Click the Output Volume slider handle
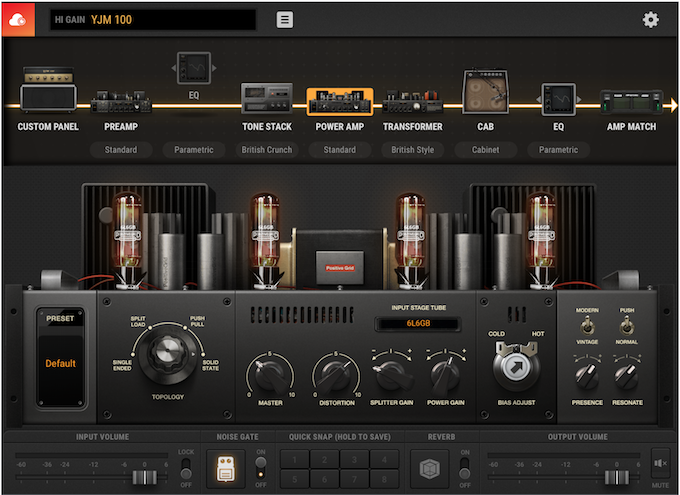The height and width of the screenshot is (495, 680). coord(617,478)
